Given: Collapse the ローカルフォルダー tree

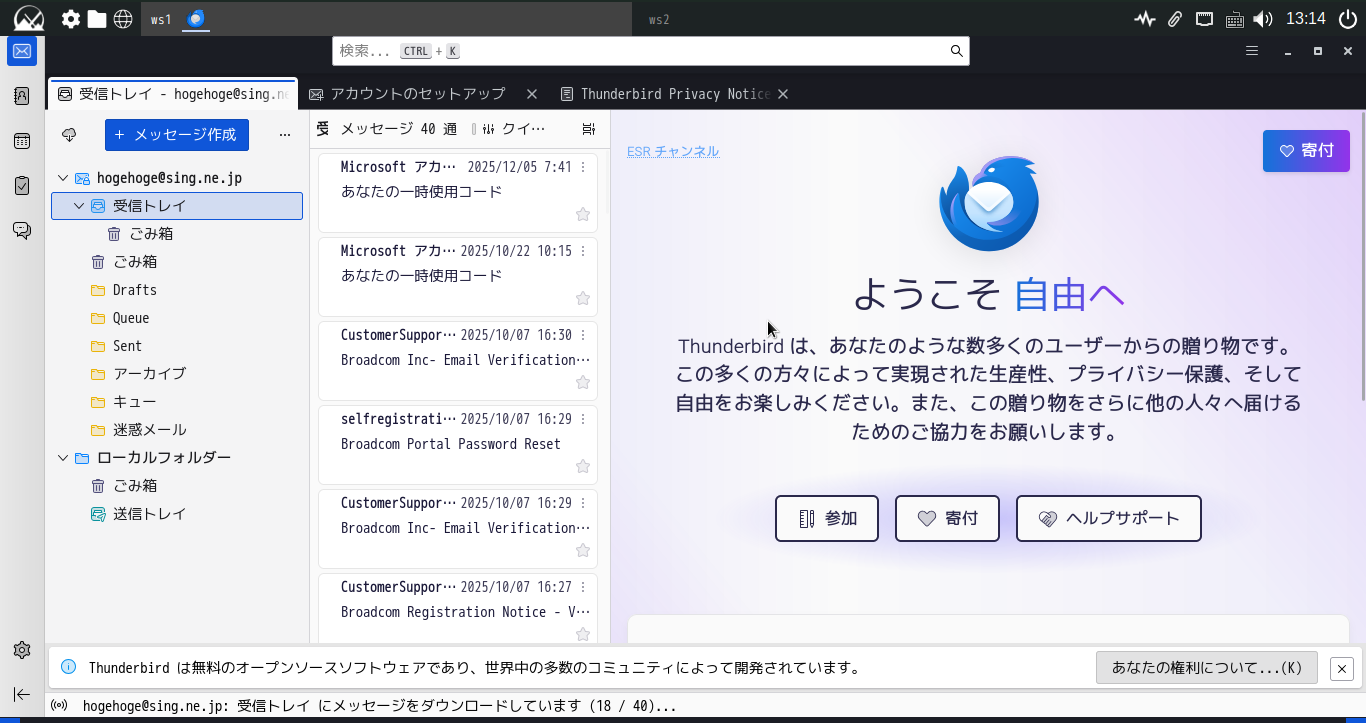Looking at the screenshot, I should (63, 458).
